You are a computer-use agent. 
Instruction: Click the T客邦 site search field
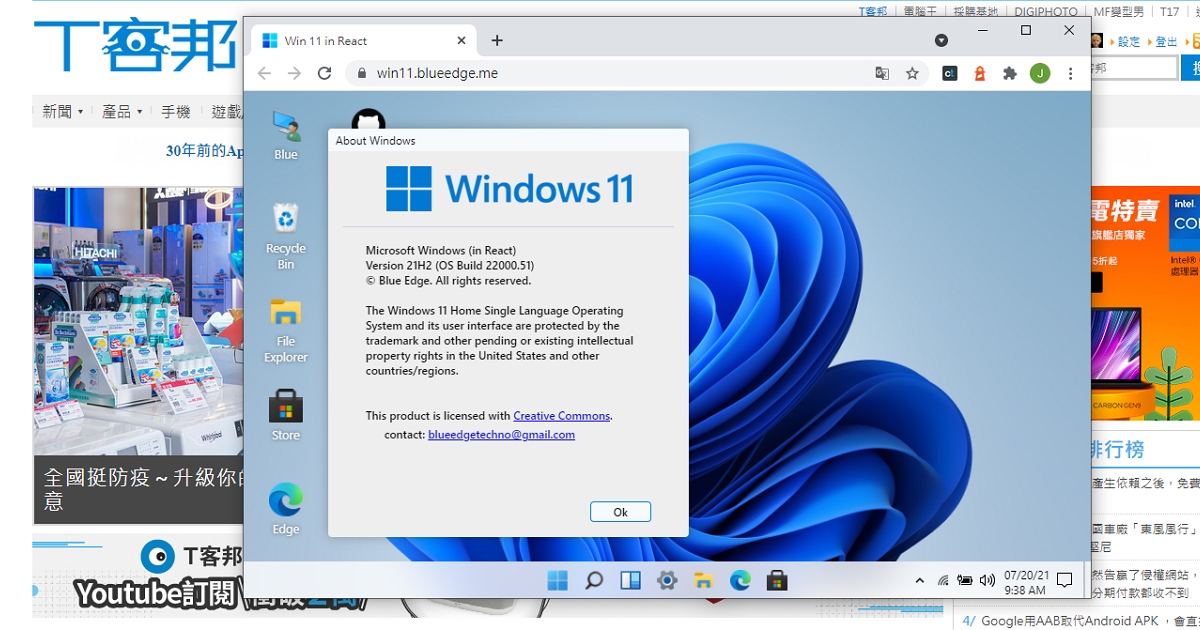[x=1134, y=68]
